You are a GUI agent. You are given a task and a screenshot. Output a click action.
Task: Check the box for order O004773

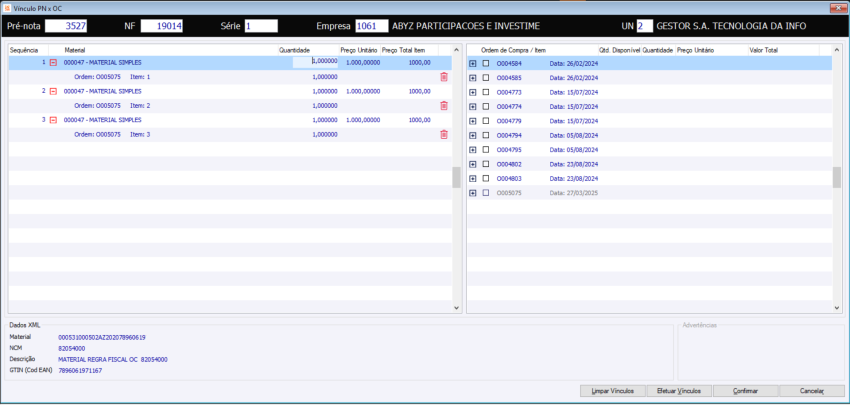(486, 92)
